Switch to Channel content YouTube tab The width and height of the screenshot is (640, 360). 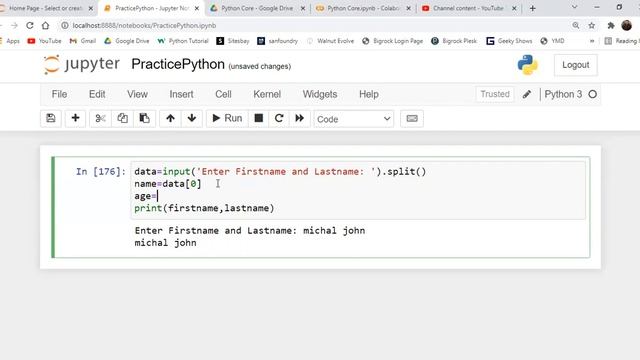(x=468, y=8)
